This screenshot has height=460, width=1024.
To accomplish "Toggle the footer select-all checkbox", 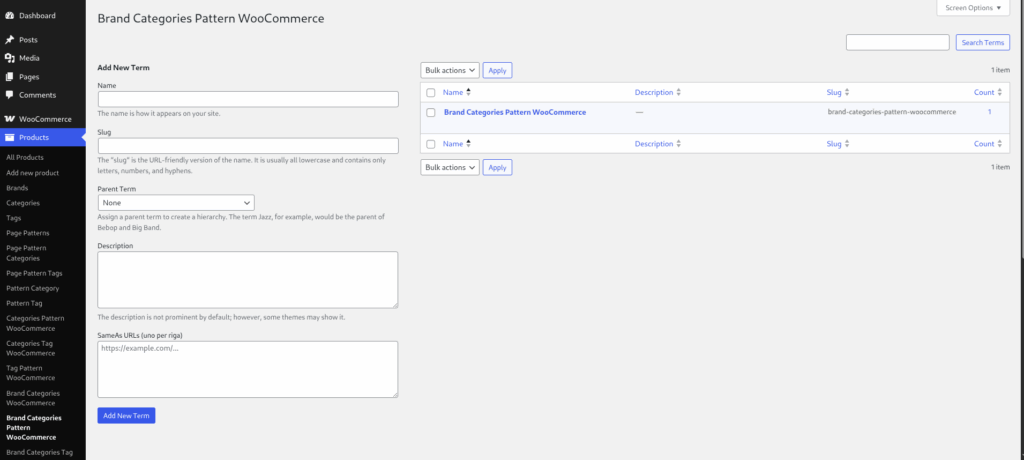I will [431, 144].
